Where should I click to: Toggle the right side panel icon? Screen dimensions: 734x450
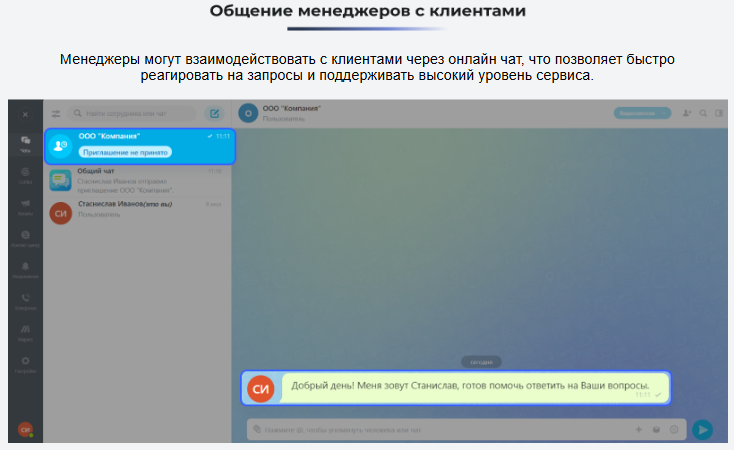click(719, 113)
